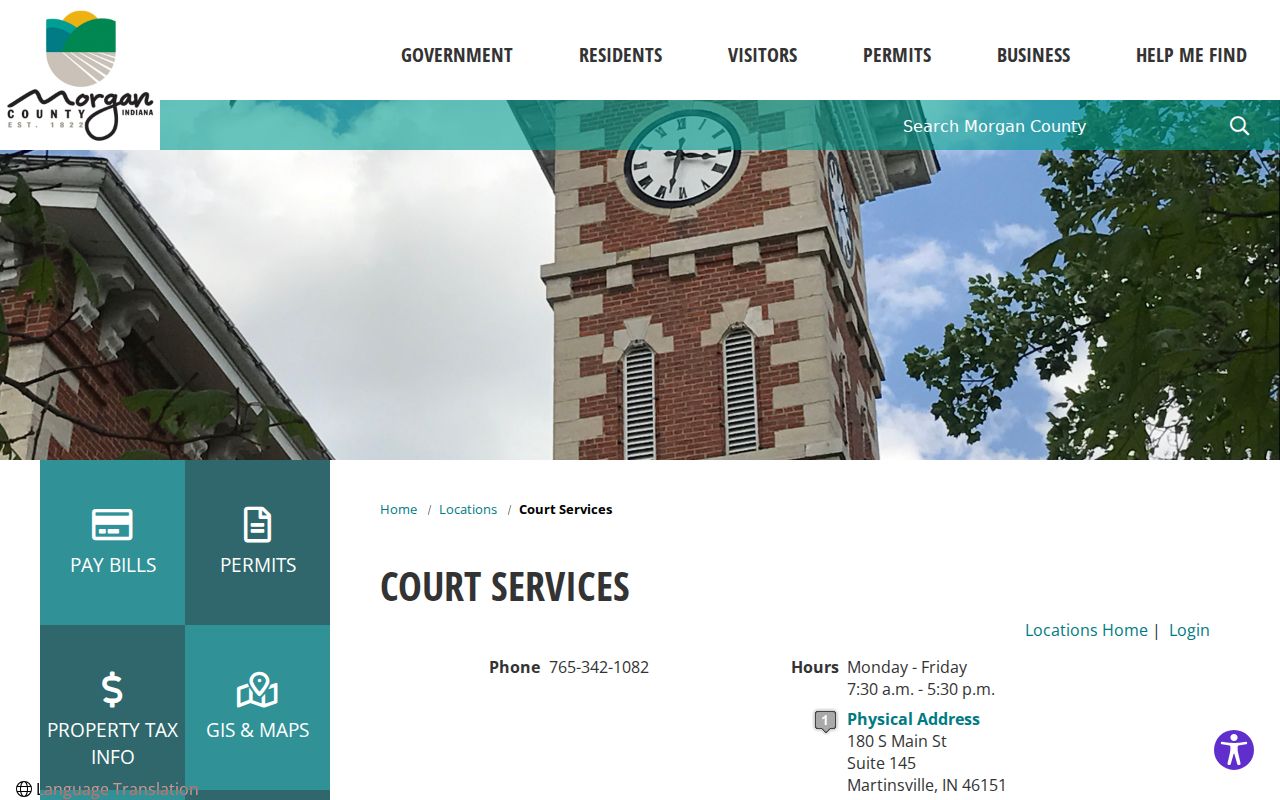1280x800 pixels.
Task: Open the Residents menu
Action: pyautogui.click(x=620, y=56)
